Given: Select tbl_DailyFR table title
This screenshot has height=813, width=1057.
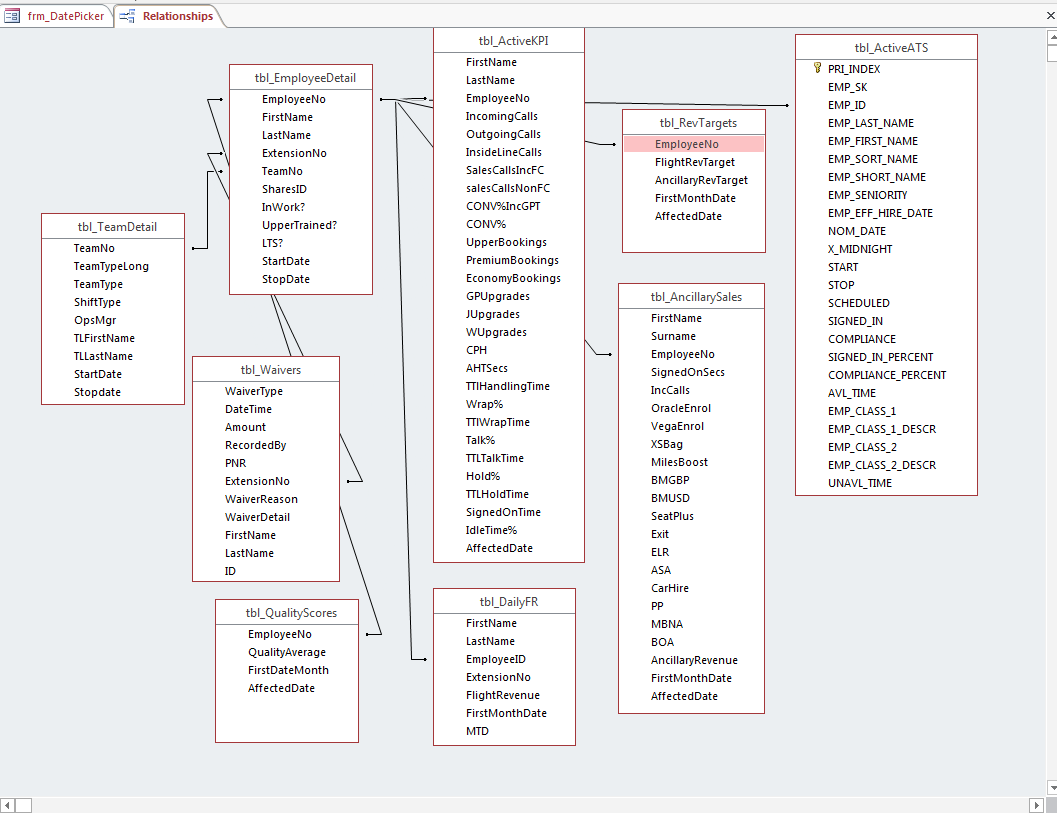Looking at the screenshot, I should click(x=508, y=602).
